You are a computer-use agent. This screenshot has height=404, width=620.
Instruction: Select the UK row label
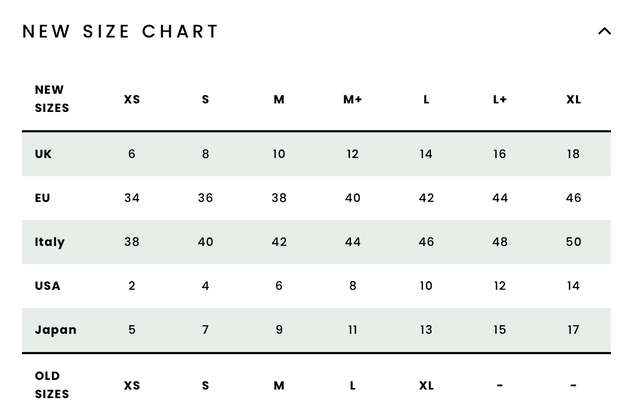point(43,154)
